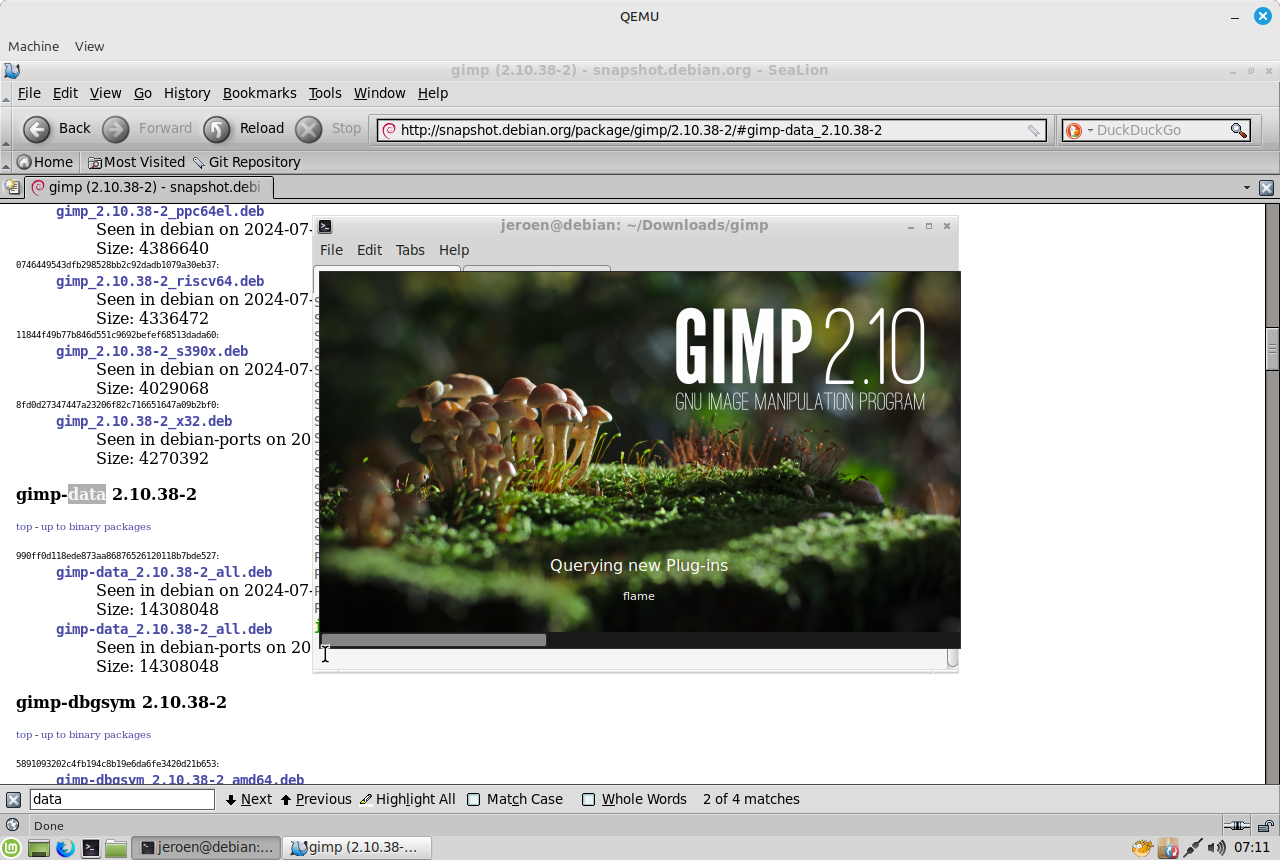The width and height of the screenshot is (1280, 860).
Task: Close the find bar with its X icon
Action: click(x=13, y=799)
